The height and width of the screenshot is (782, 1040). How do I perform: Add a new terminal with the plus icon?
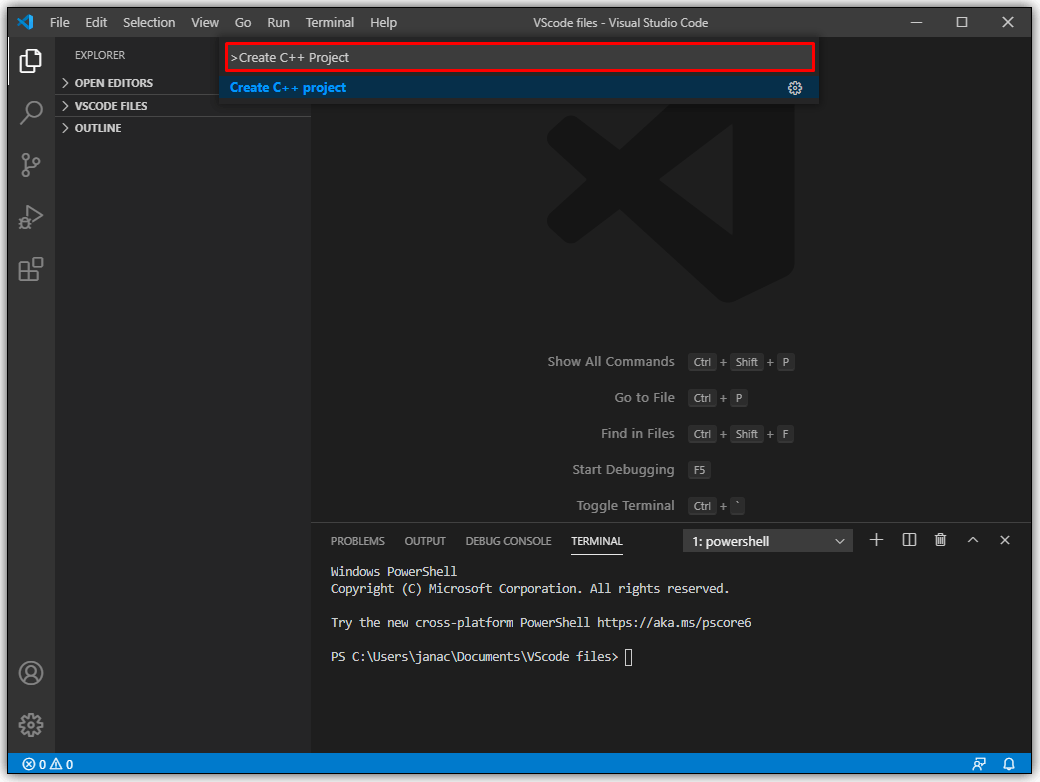click(875, 539)
